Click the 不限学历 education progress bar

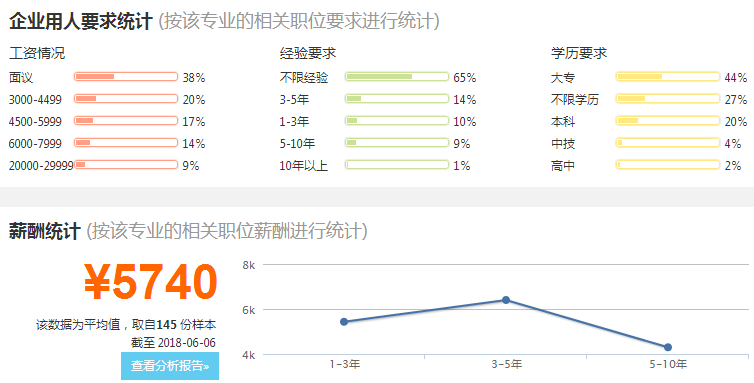(x=668, y=99)
